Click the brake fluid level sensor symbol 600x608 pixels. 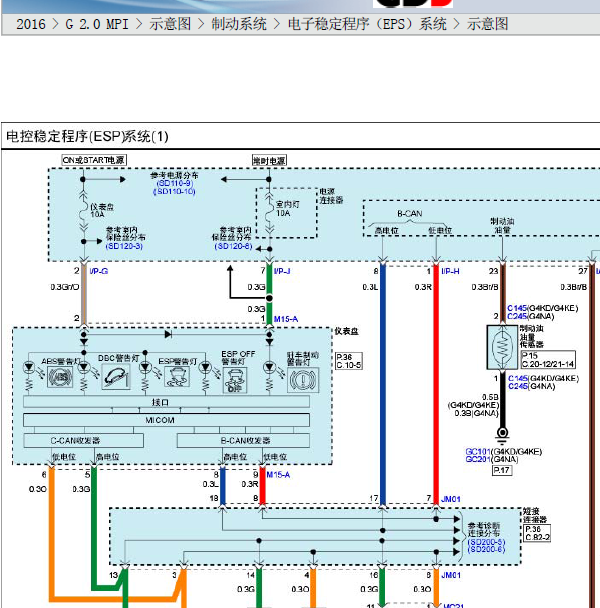point(502,347)
